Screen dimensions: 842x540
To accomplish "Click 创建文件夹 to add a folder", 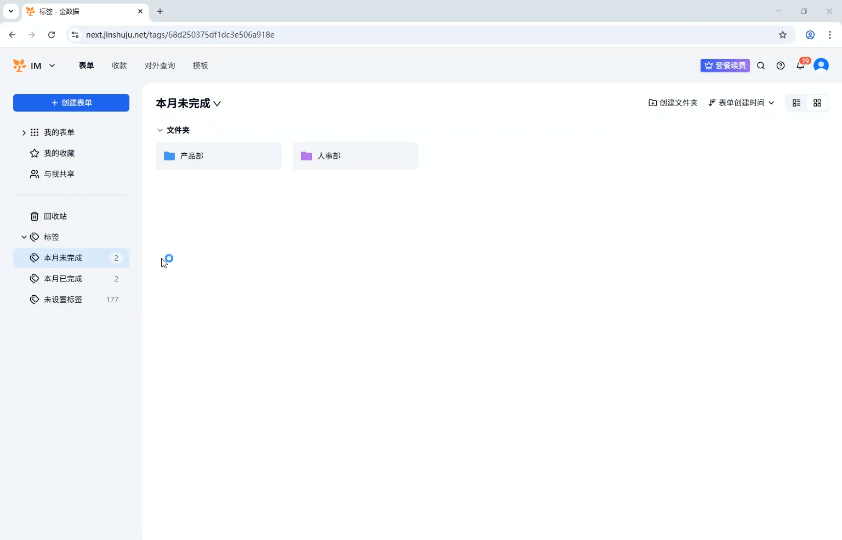I will tap(673, 103).
